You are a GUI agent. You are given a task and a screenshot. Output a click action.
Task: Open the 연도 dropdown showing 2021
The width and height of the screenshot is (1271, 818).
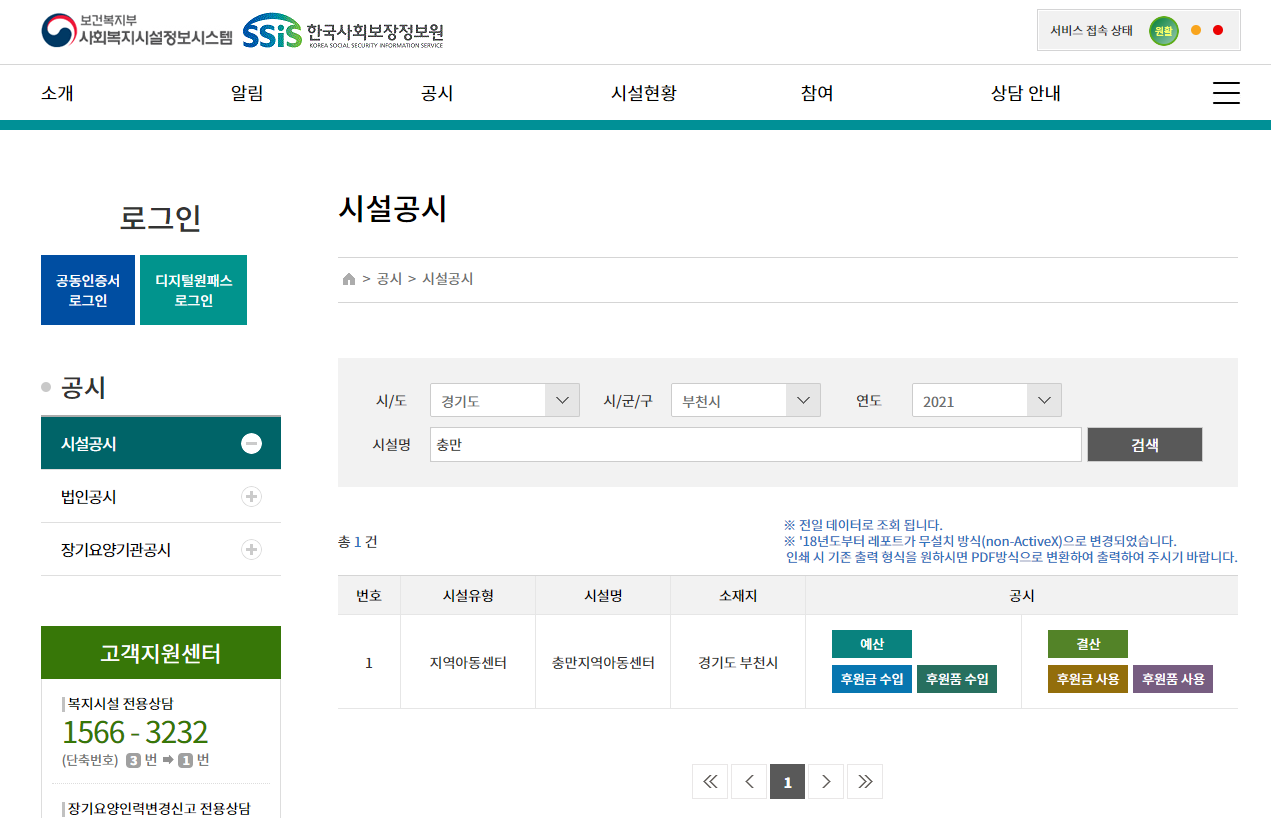click(x=987, y=401)
